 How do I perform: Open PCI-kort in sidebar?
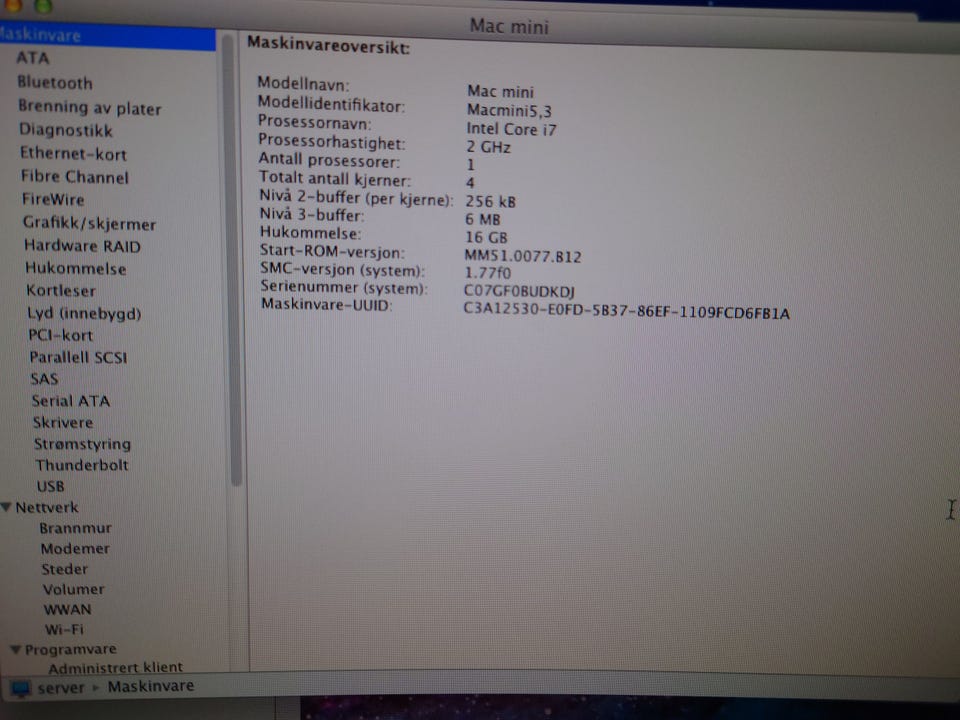[61, 336]
